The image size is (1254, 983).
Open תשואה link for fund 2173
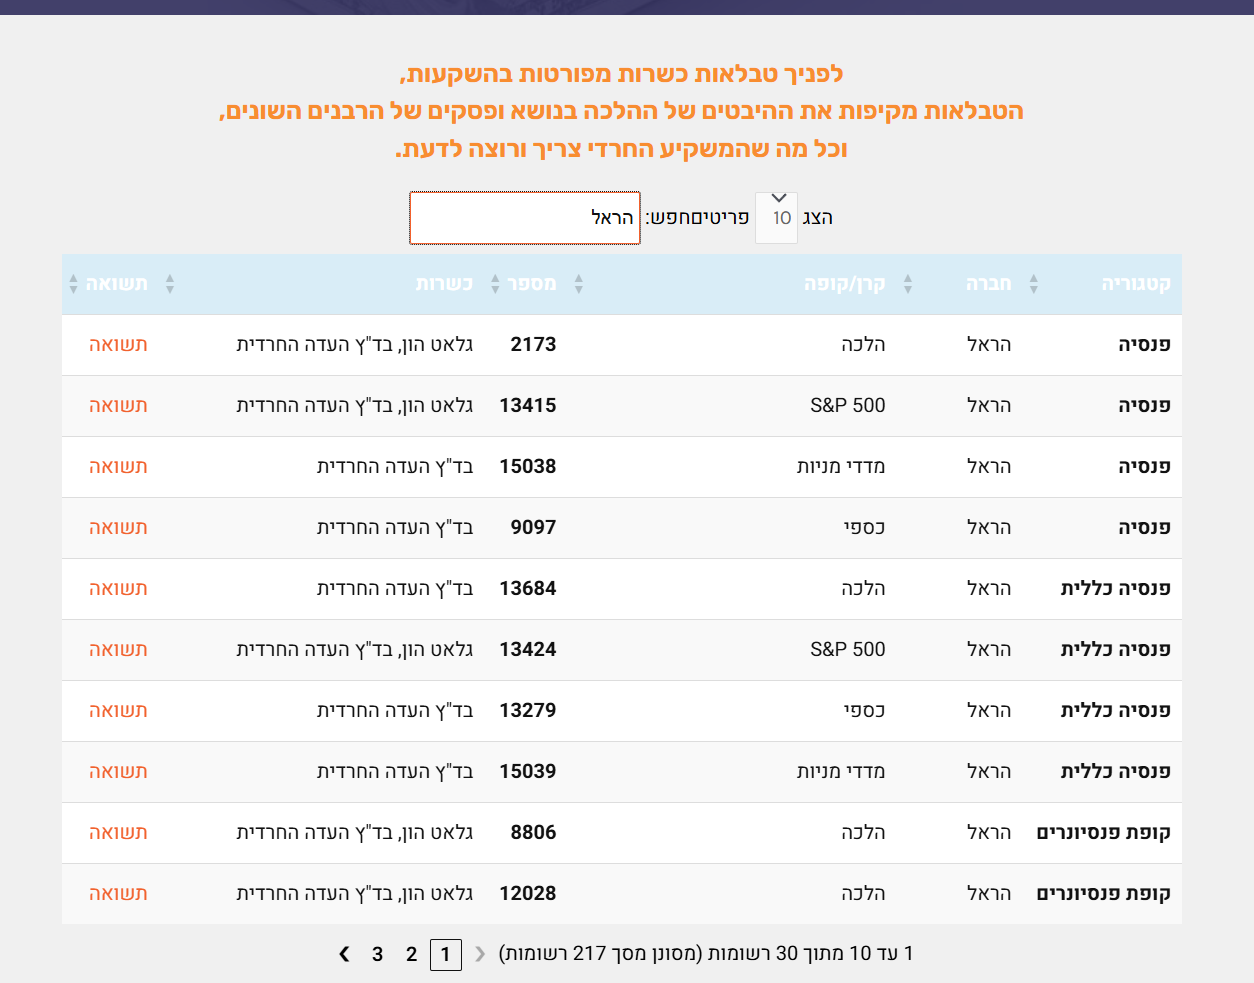[118, 345]
